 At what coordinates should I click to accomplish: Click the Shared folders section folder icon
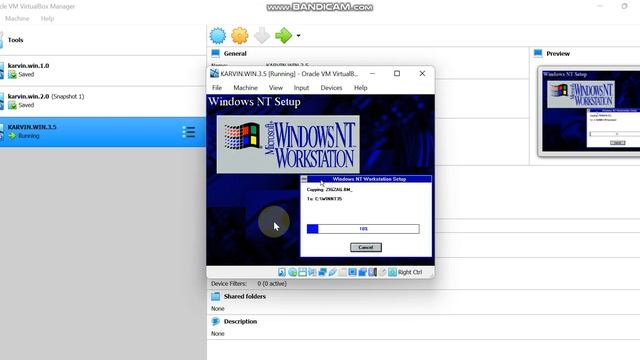point(216,296)
